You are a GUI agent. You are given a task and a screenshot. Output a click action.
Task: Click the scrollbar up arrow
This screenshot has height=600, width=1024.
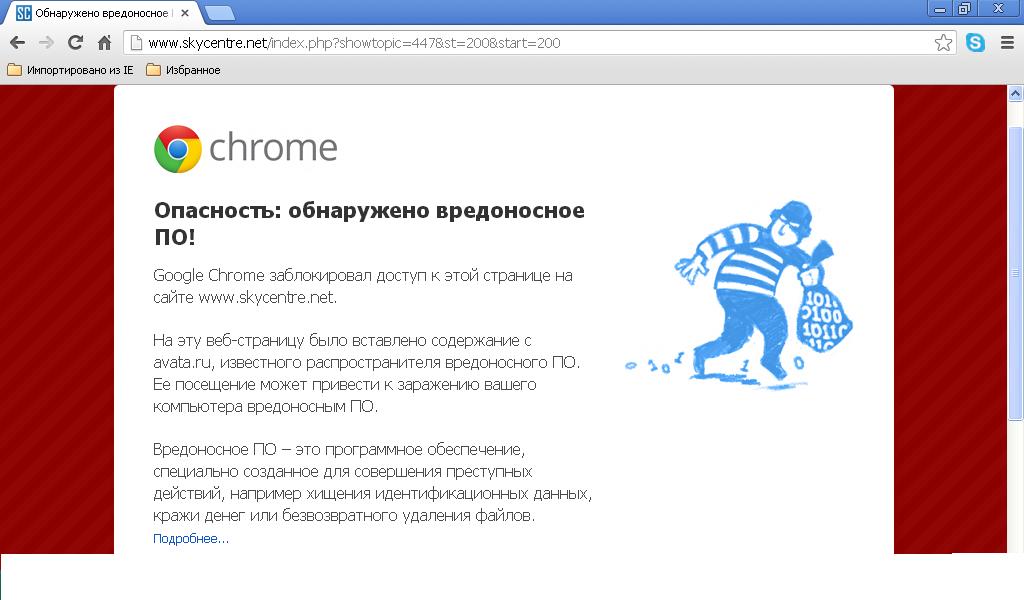tap(1015, 93)
